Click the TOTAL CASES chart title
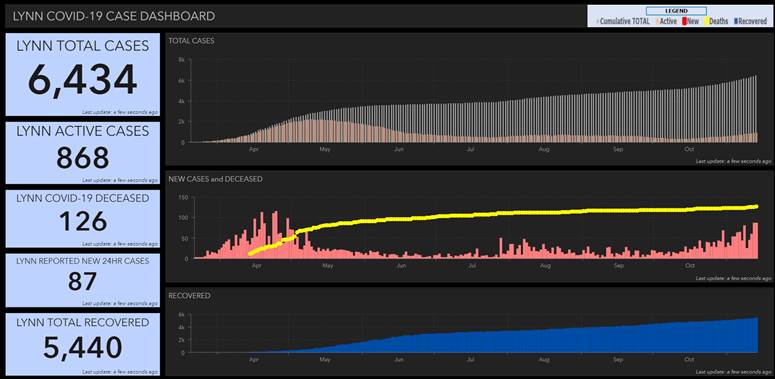Screen dimensions: 775x379 coord(191,41)
